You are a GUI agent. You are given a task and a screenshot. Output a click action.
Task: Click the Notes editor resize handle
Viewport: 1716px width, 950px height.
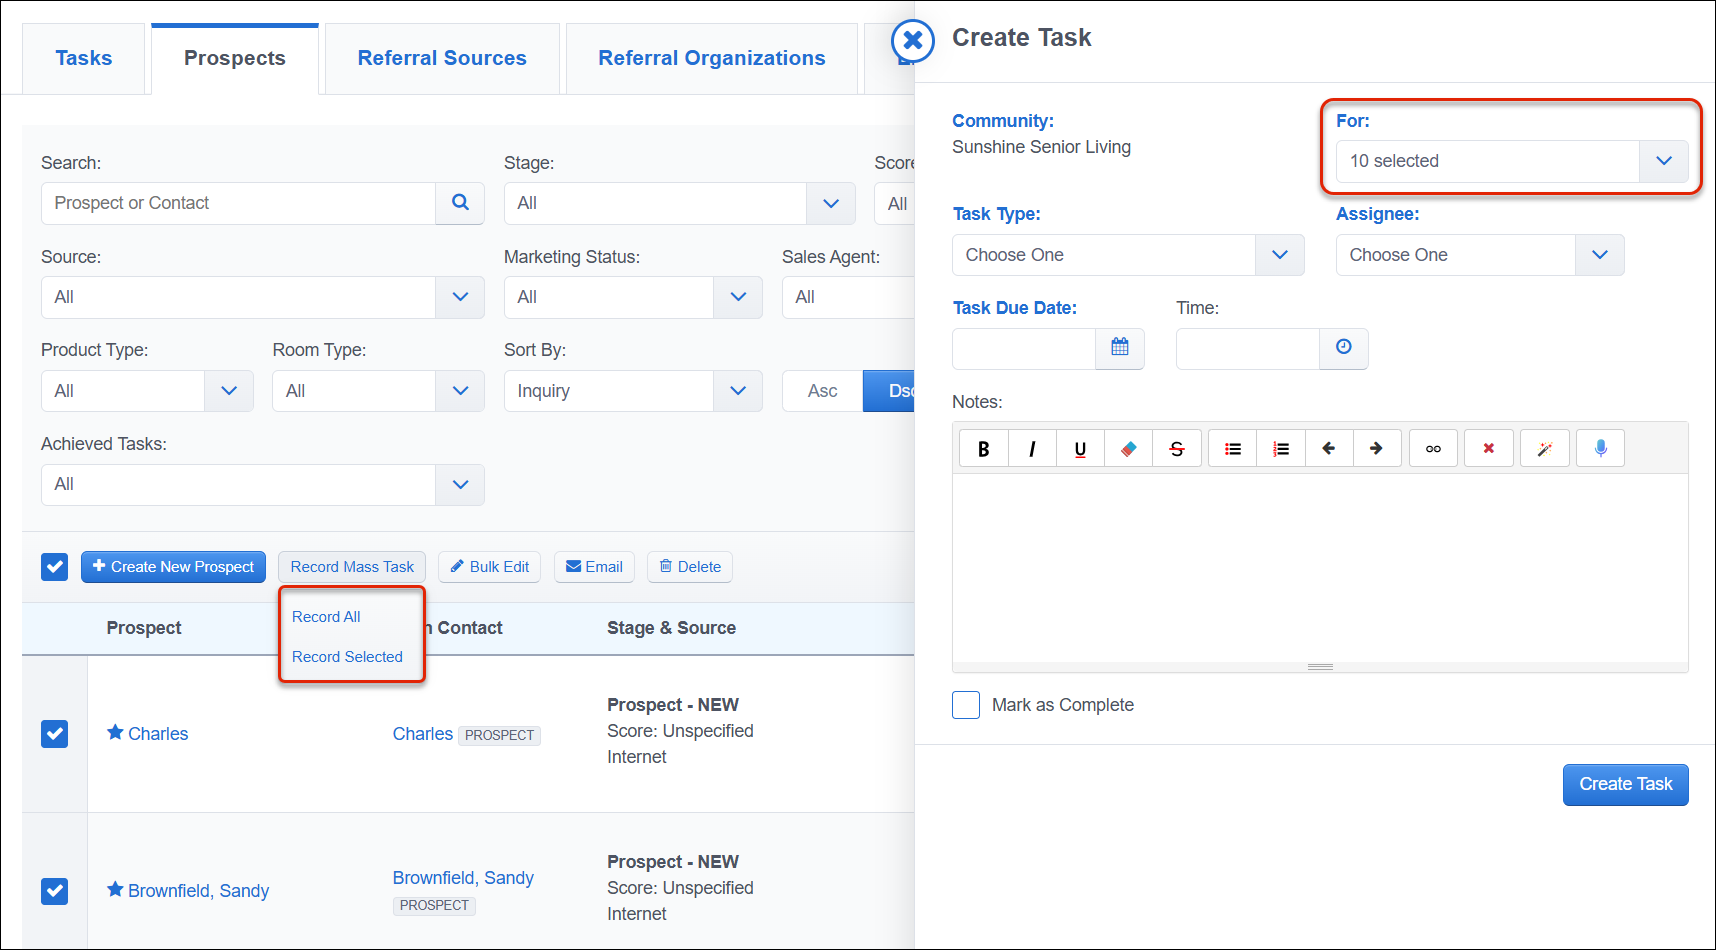tap(1320, 667)
